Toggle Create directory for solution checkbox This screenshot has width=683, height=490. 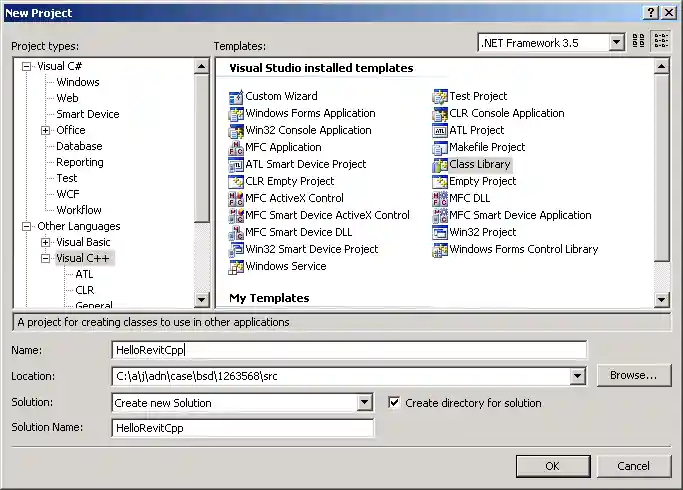(395, 403)
